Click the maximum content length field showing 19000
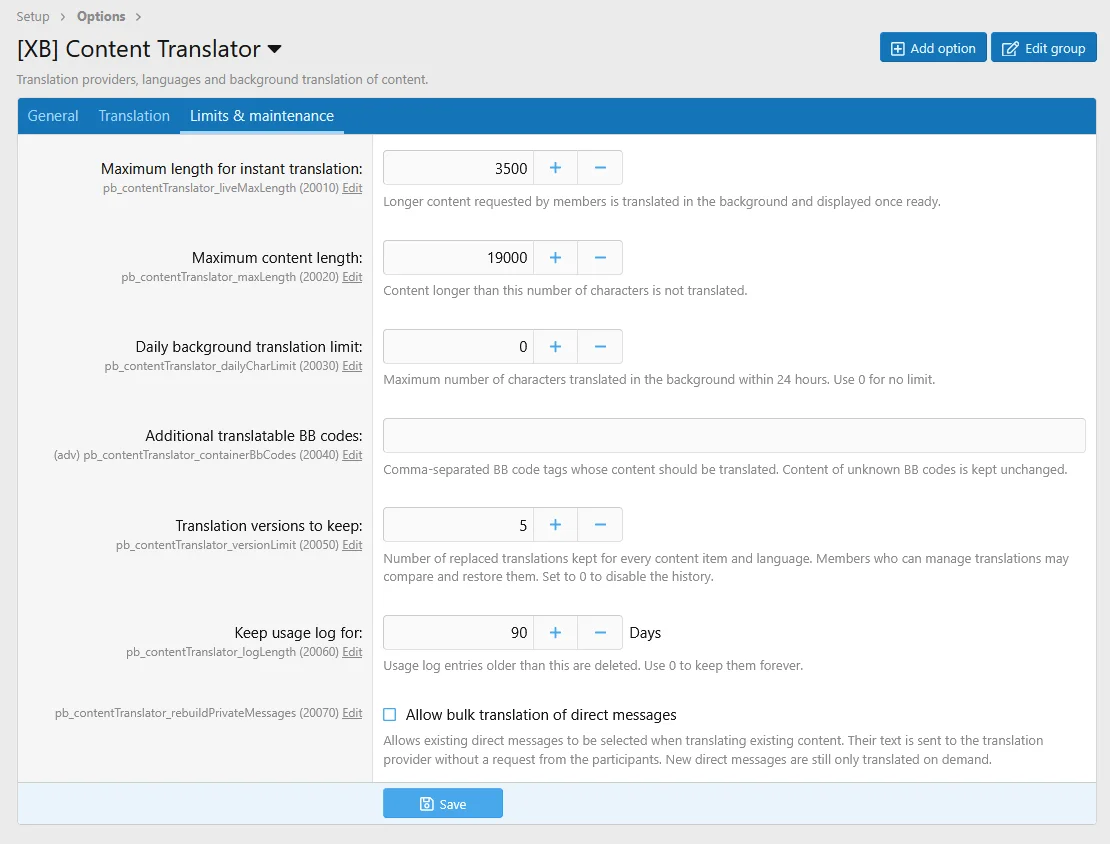1110x844 pixels. pos(459,258)
